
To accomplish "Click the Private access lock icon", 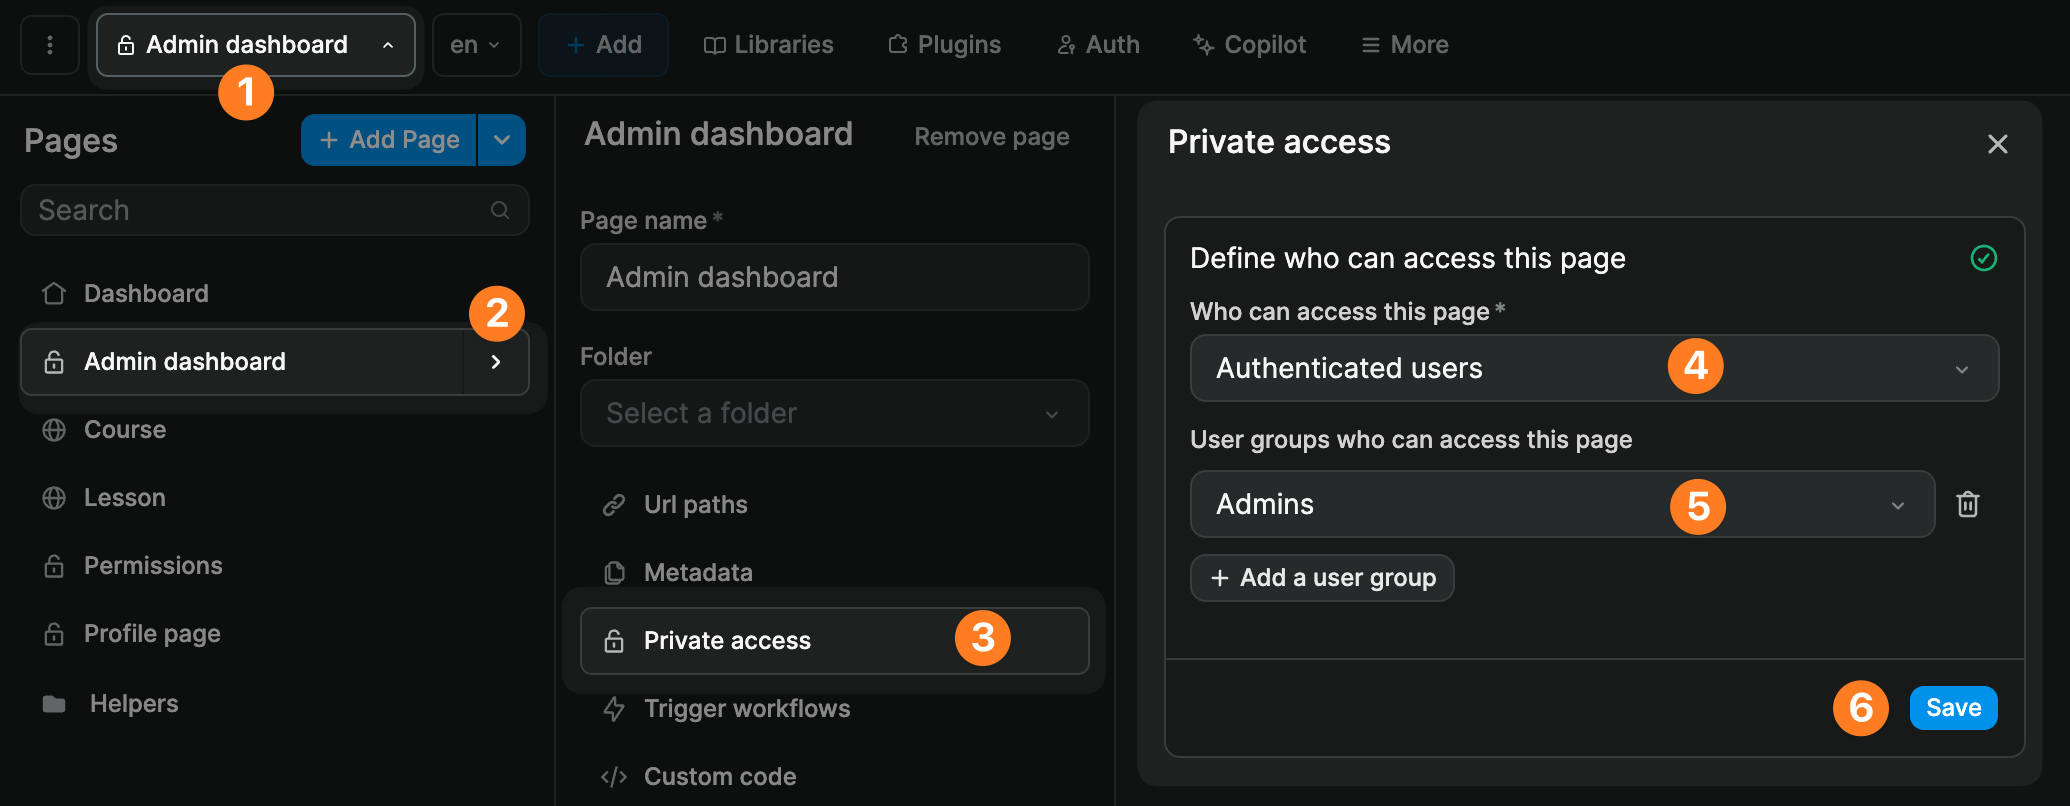I will click(614, 641).
